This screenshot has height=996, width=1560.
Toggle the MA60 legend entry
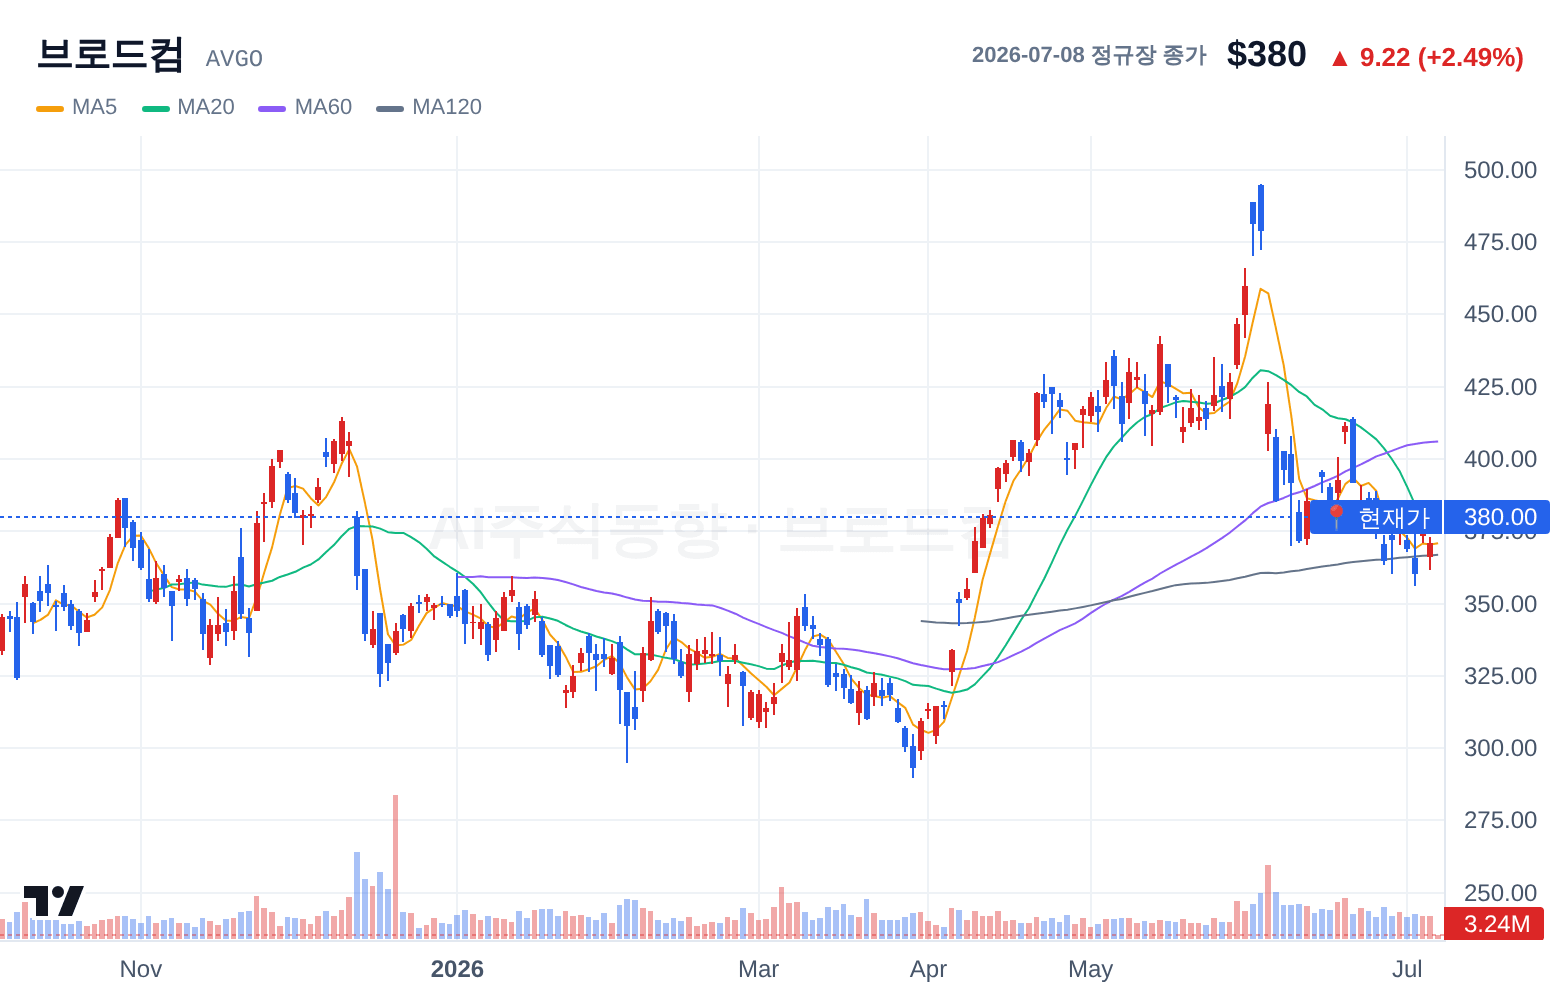click(x=305, y=107)
